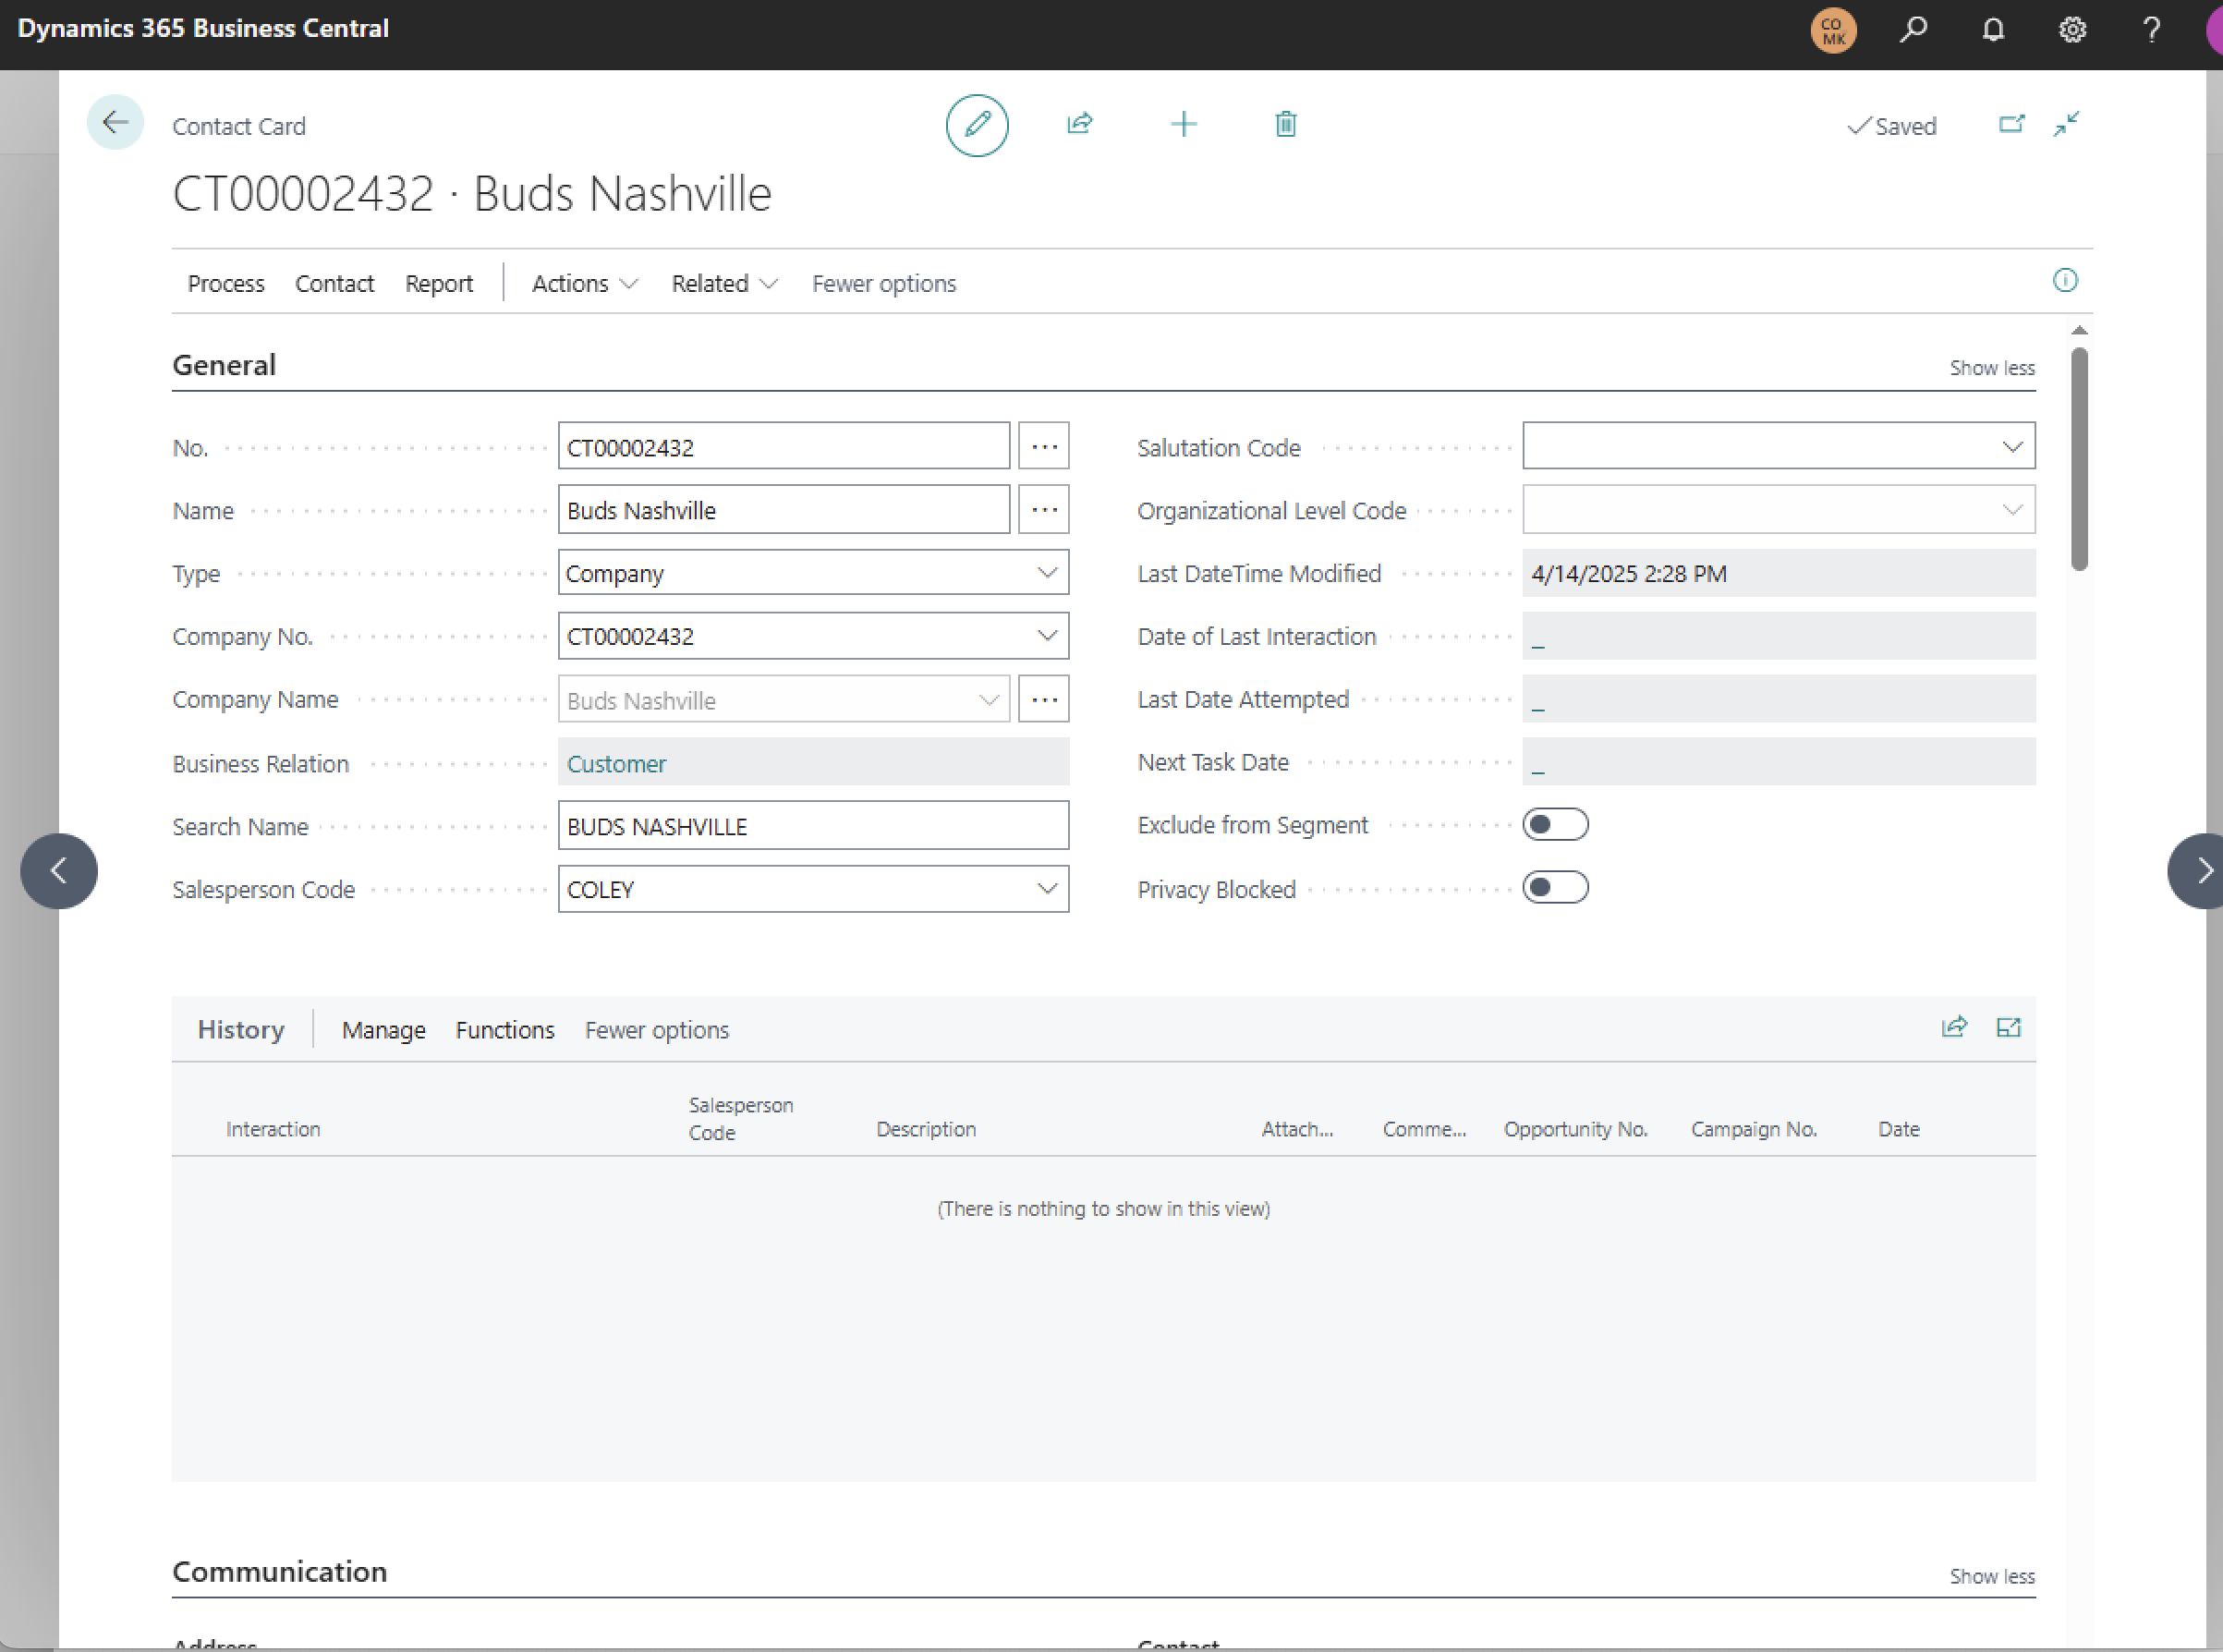Click the edit pencil icon

point(977,125)
